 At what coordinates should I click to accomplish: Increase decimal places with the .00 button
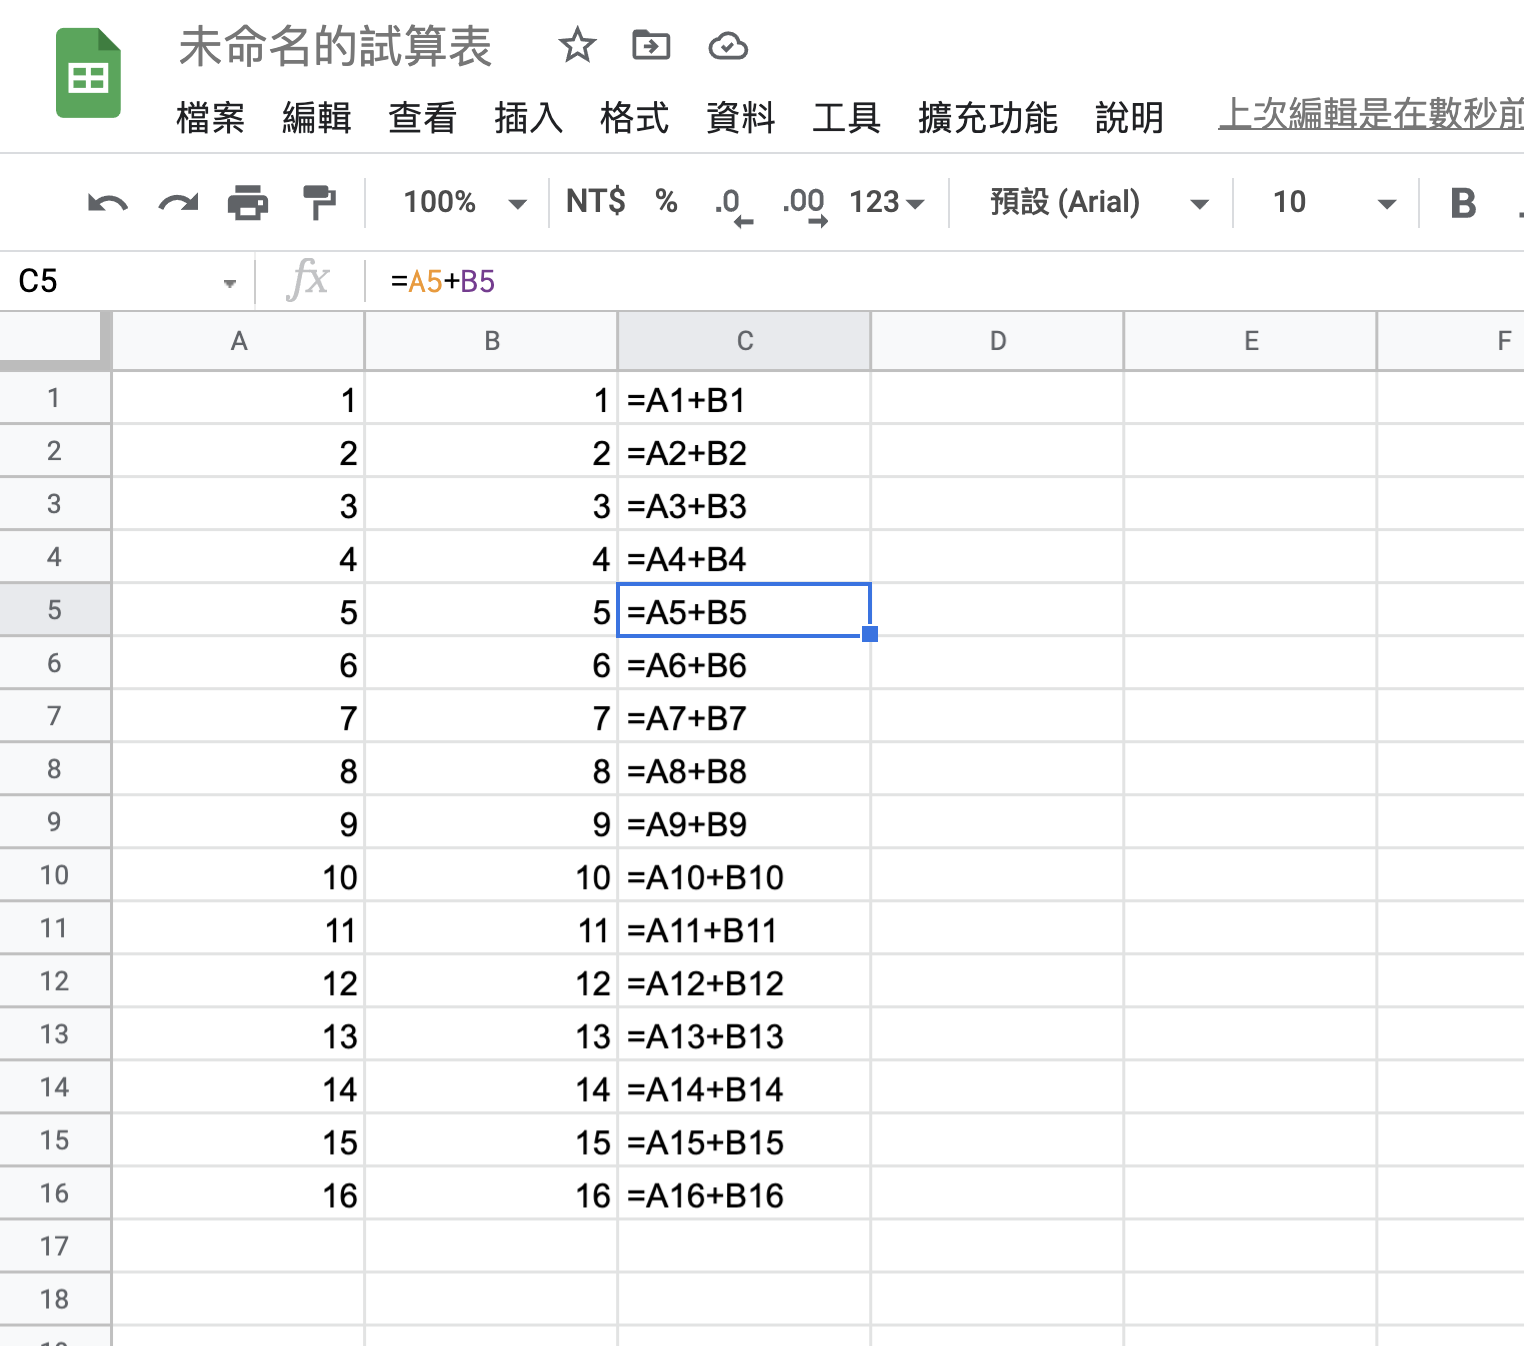tap(805, 203)
